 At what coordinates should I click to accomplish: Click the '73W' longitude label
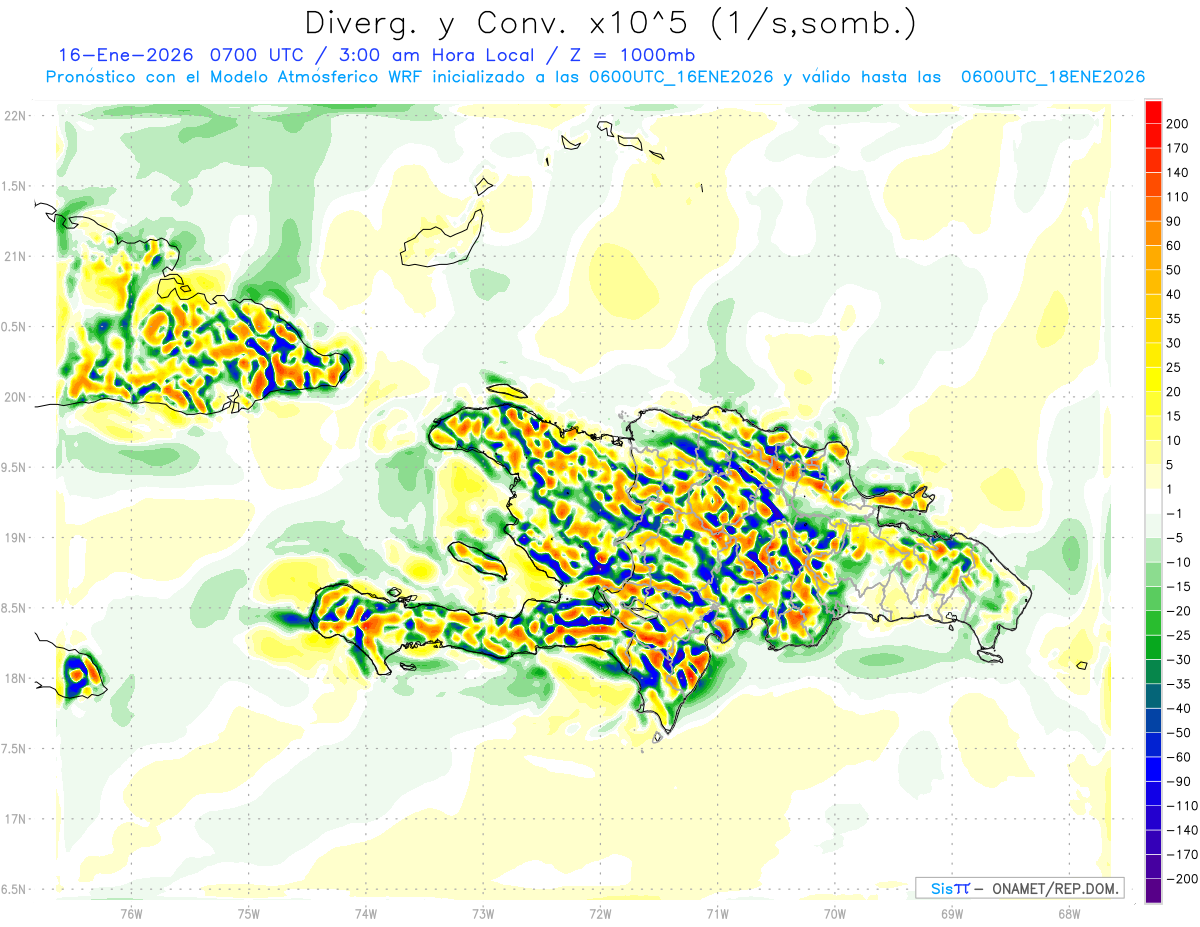pyautogui.click(x=483, y=913)
